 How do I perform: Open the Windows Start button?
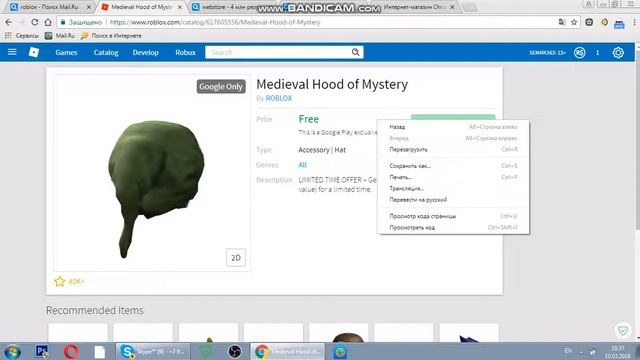pos(12,351)
